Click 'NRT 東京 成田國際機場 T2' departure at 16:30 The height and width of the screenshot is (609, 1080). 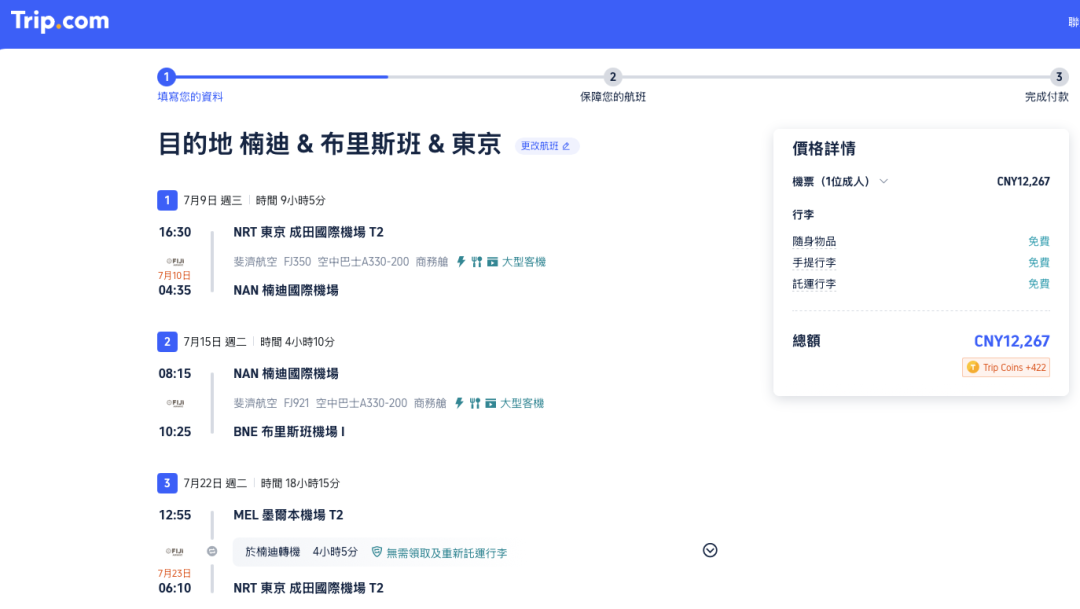click(309, 232)
